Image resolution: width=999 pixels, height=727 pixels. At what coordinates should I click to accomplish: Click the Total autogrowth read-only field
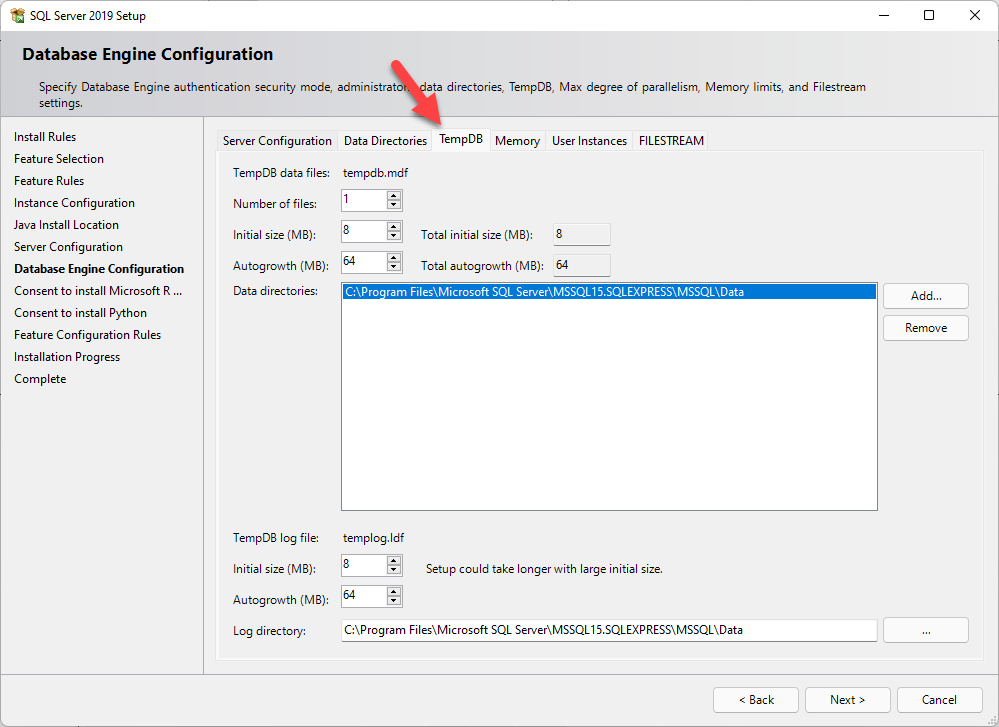click(x=582, y=265)
